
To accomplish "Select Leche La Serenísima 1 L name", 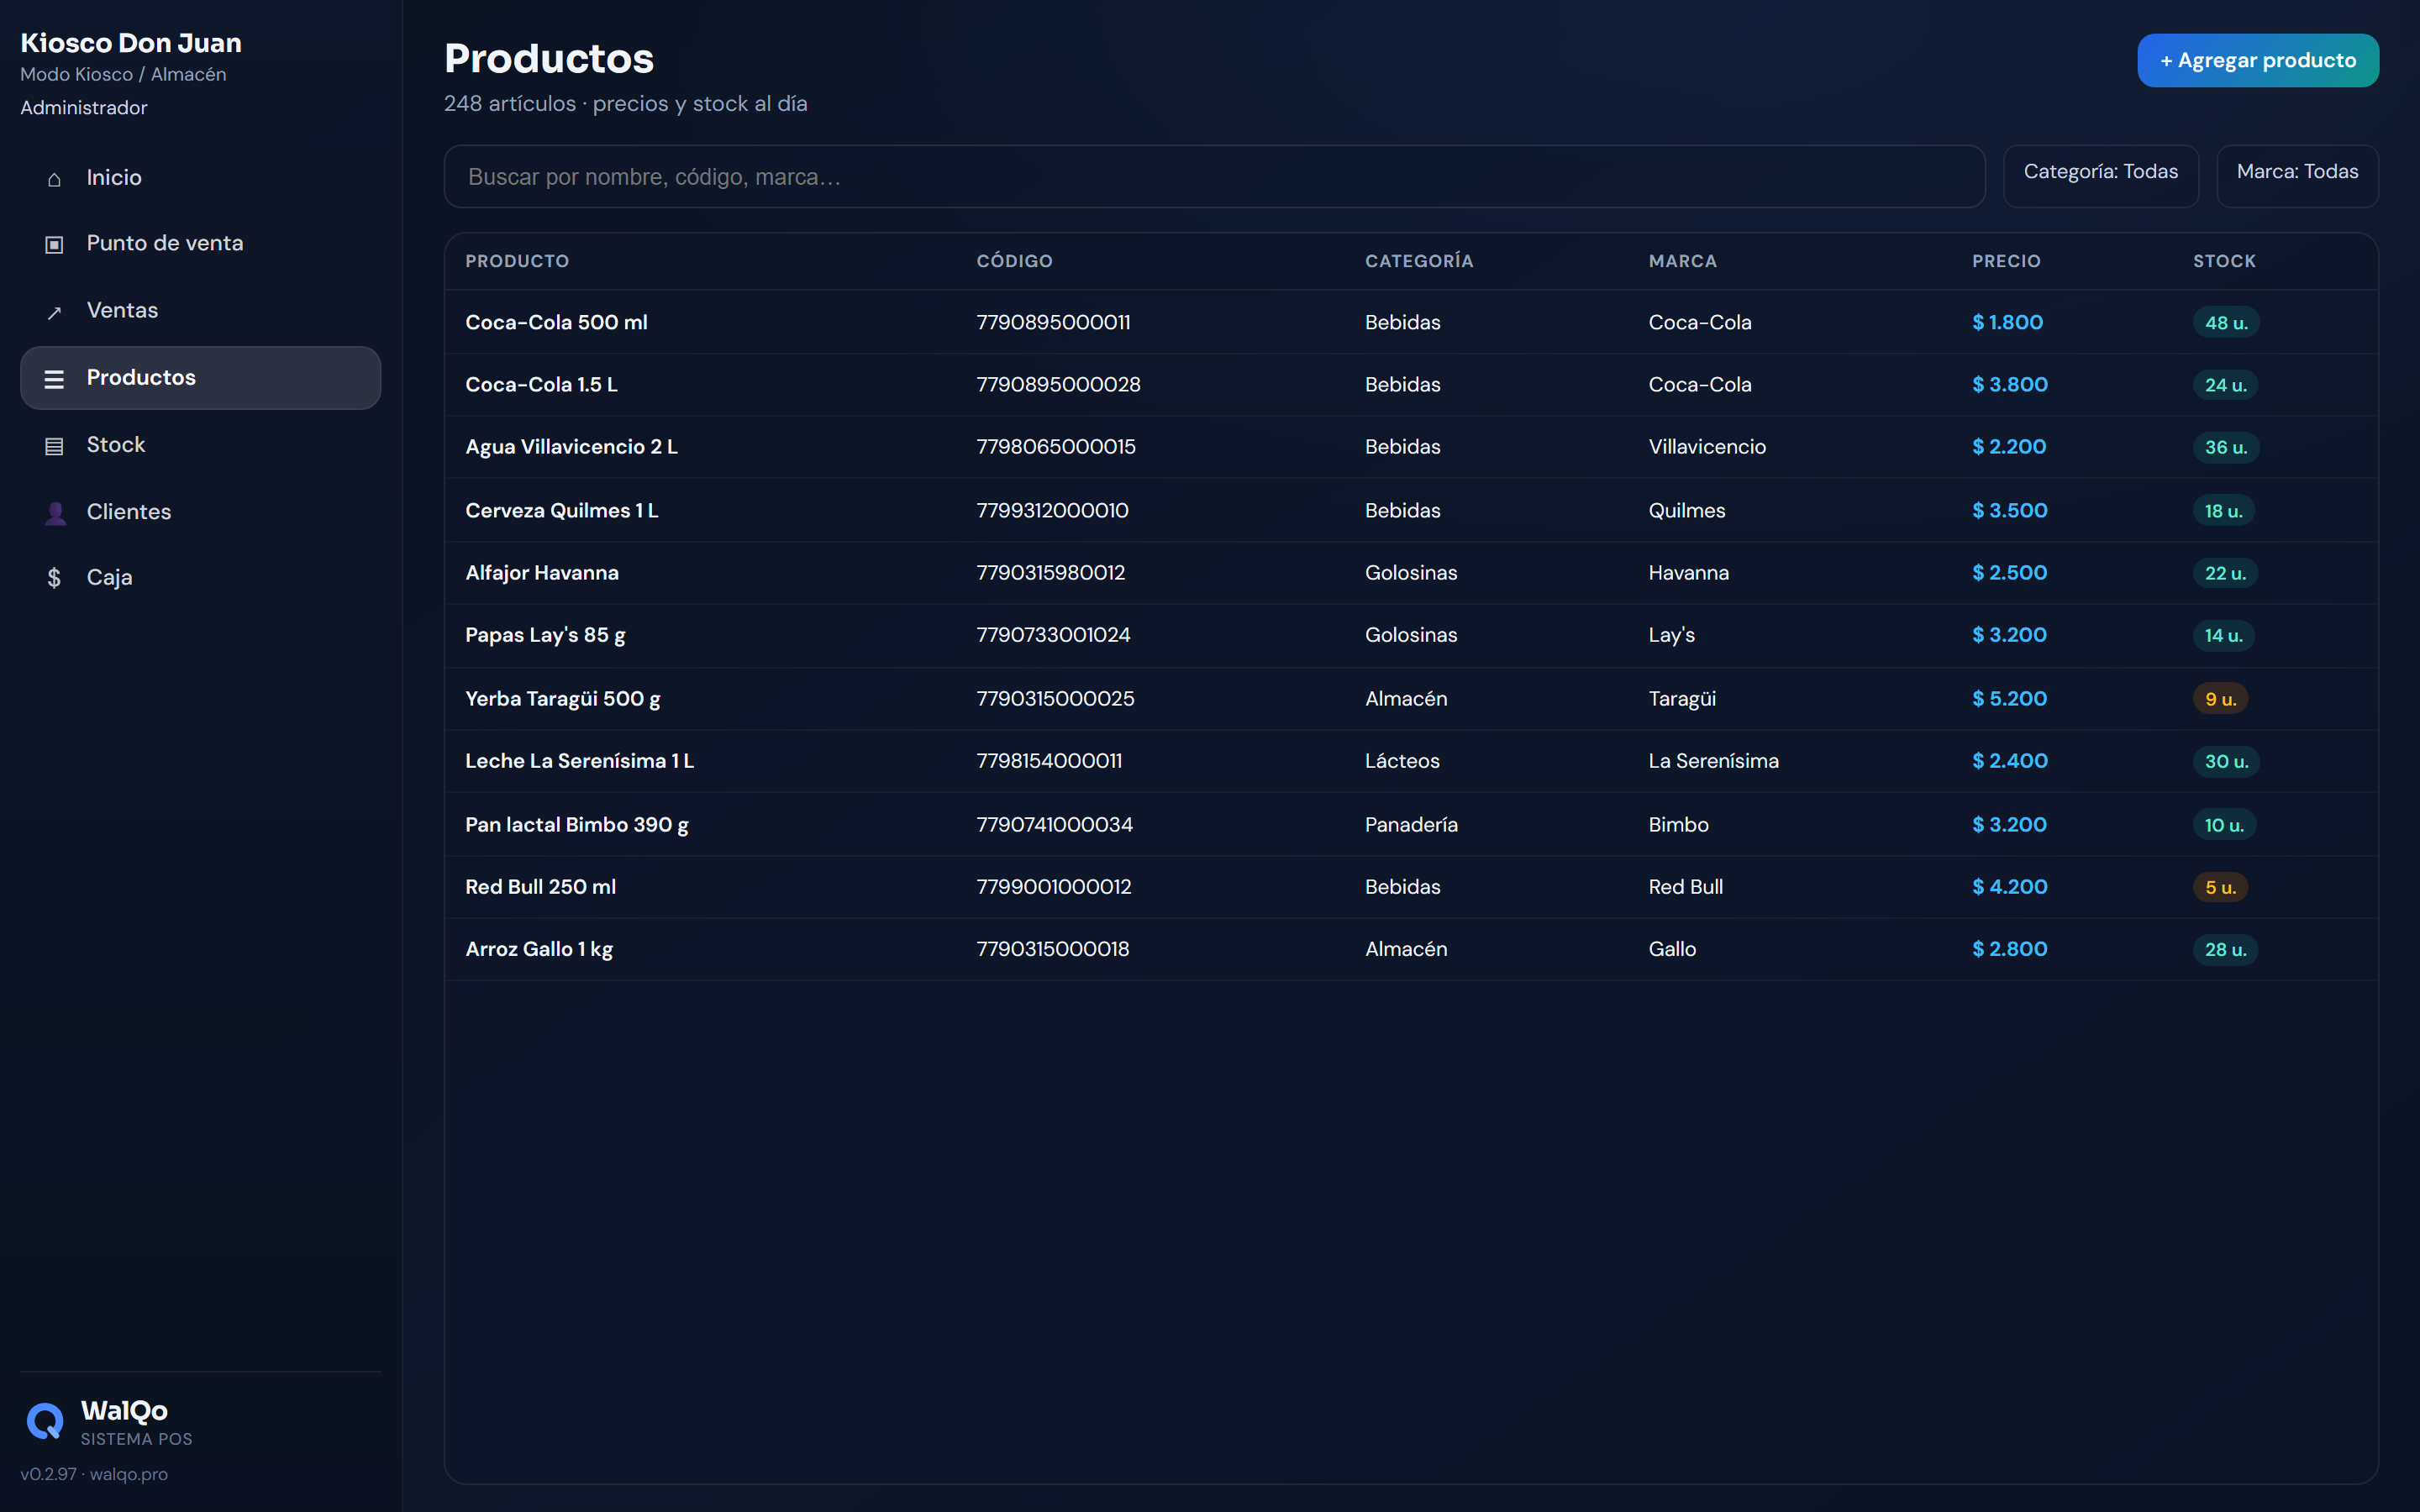I will pos(579,760).
